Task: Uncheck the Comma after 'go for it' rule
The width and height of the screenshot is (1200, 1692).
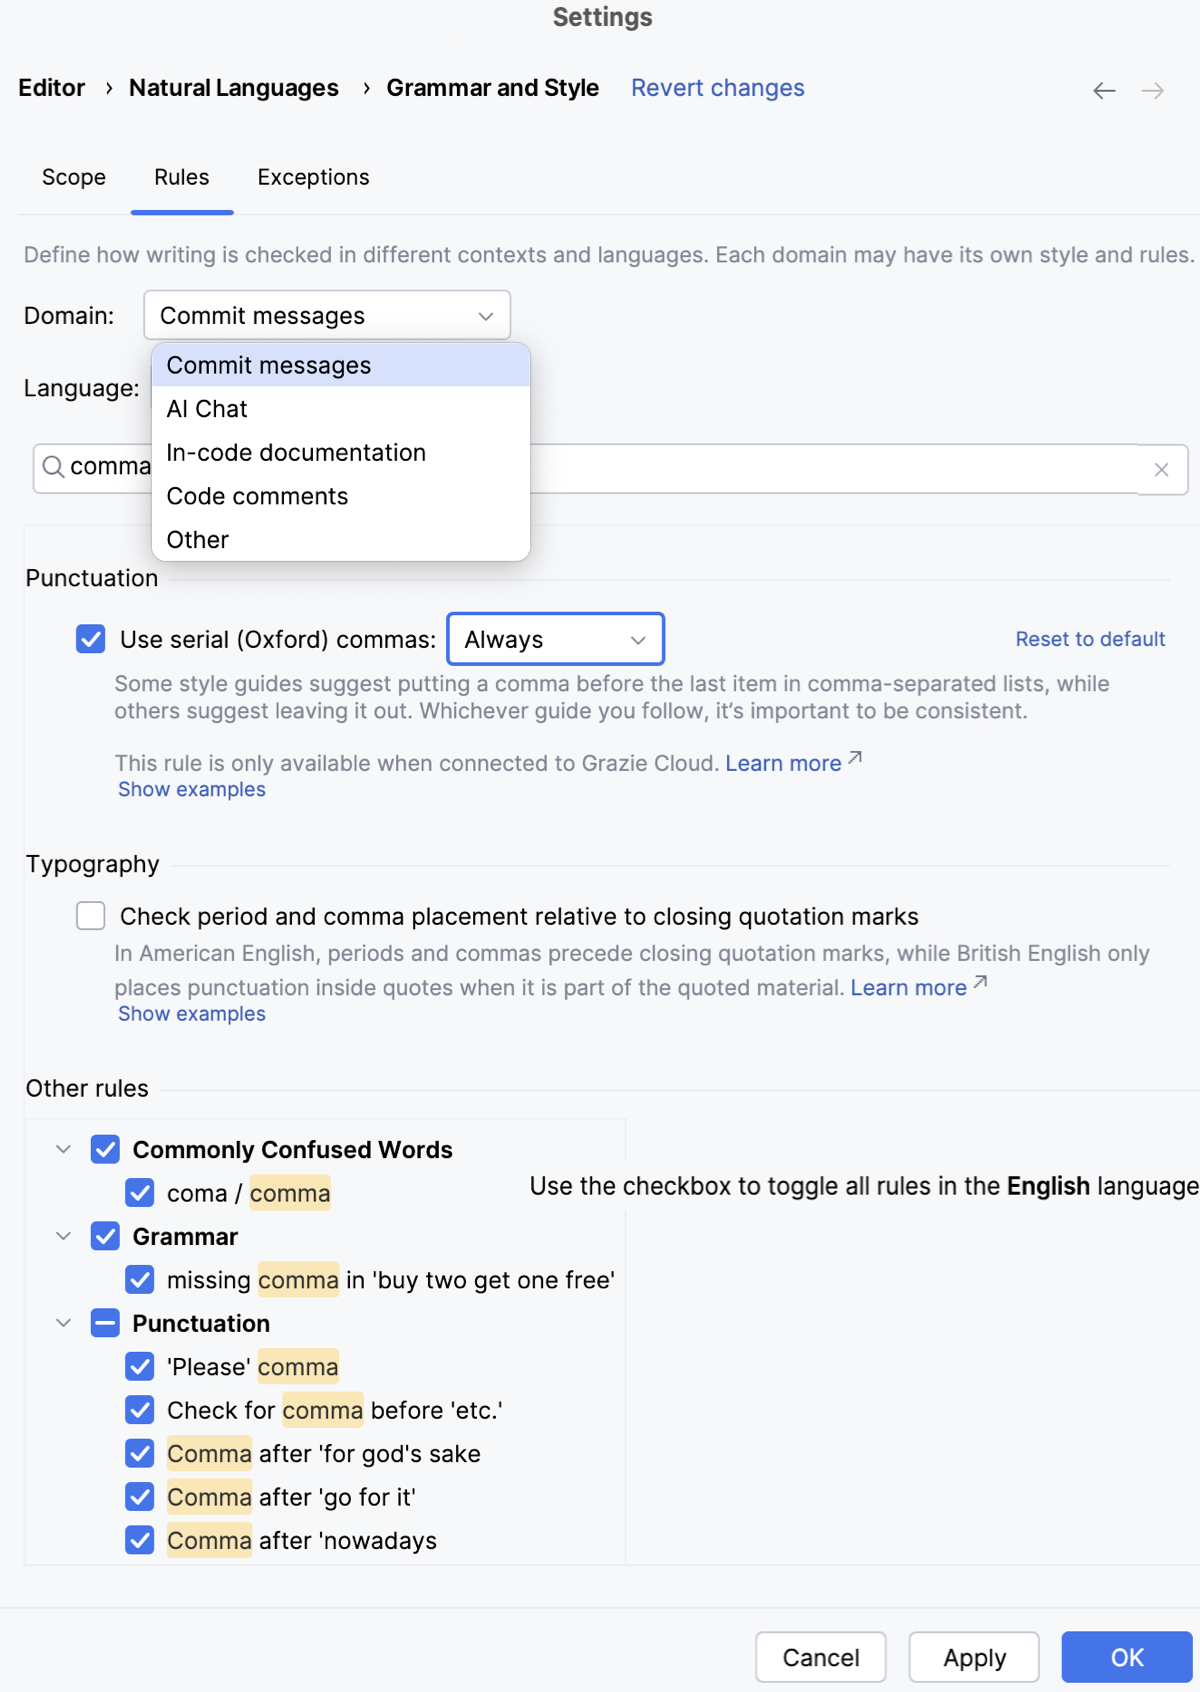Action: point(139,1497)
